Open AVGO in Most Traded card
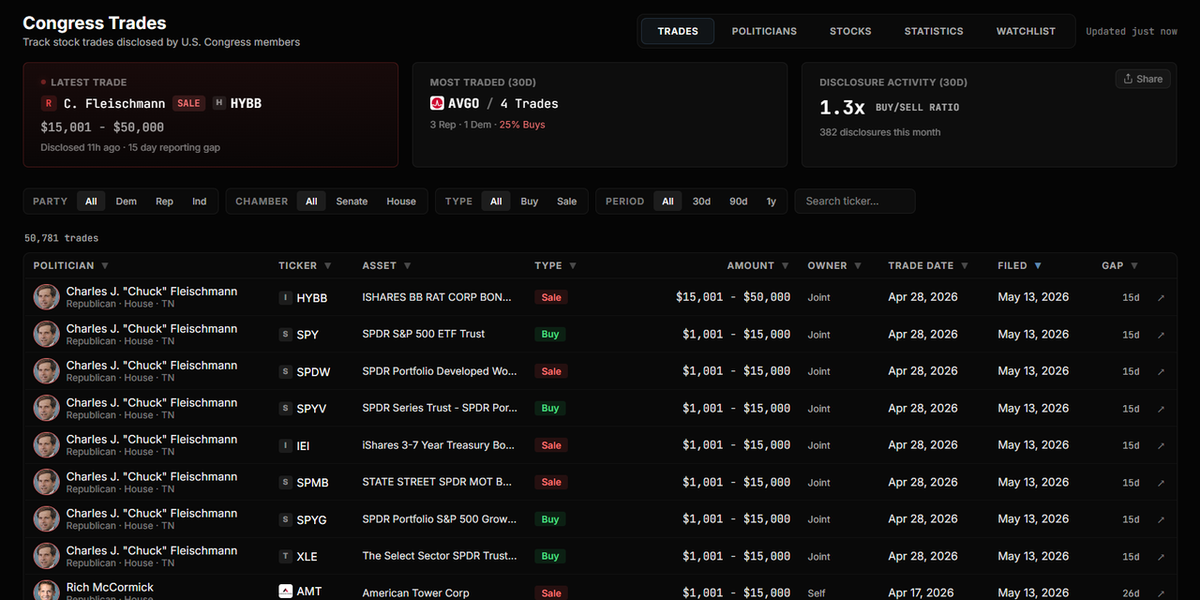 [x=466, y=103]
